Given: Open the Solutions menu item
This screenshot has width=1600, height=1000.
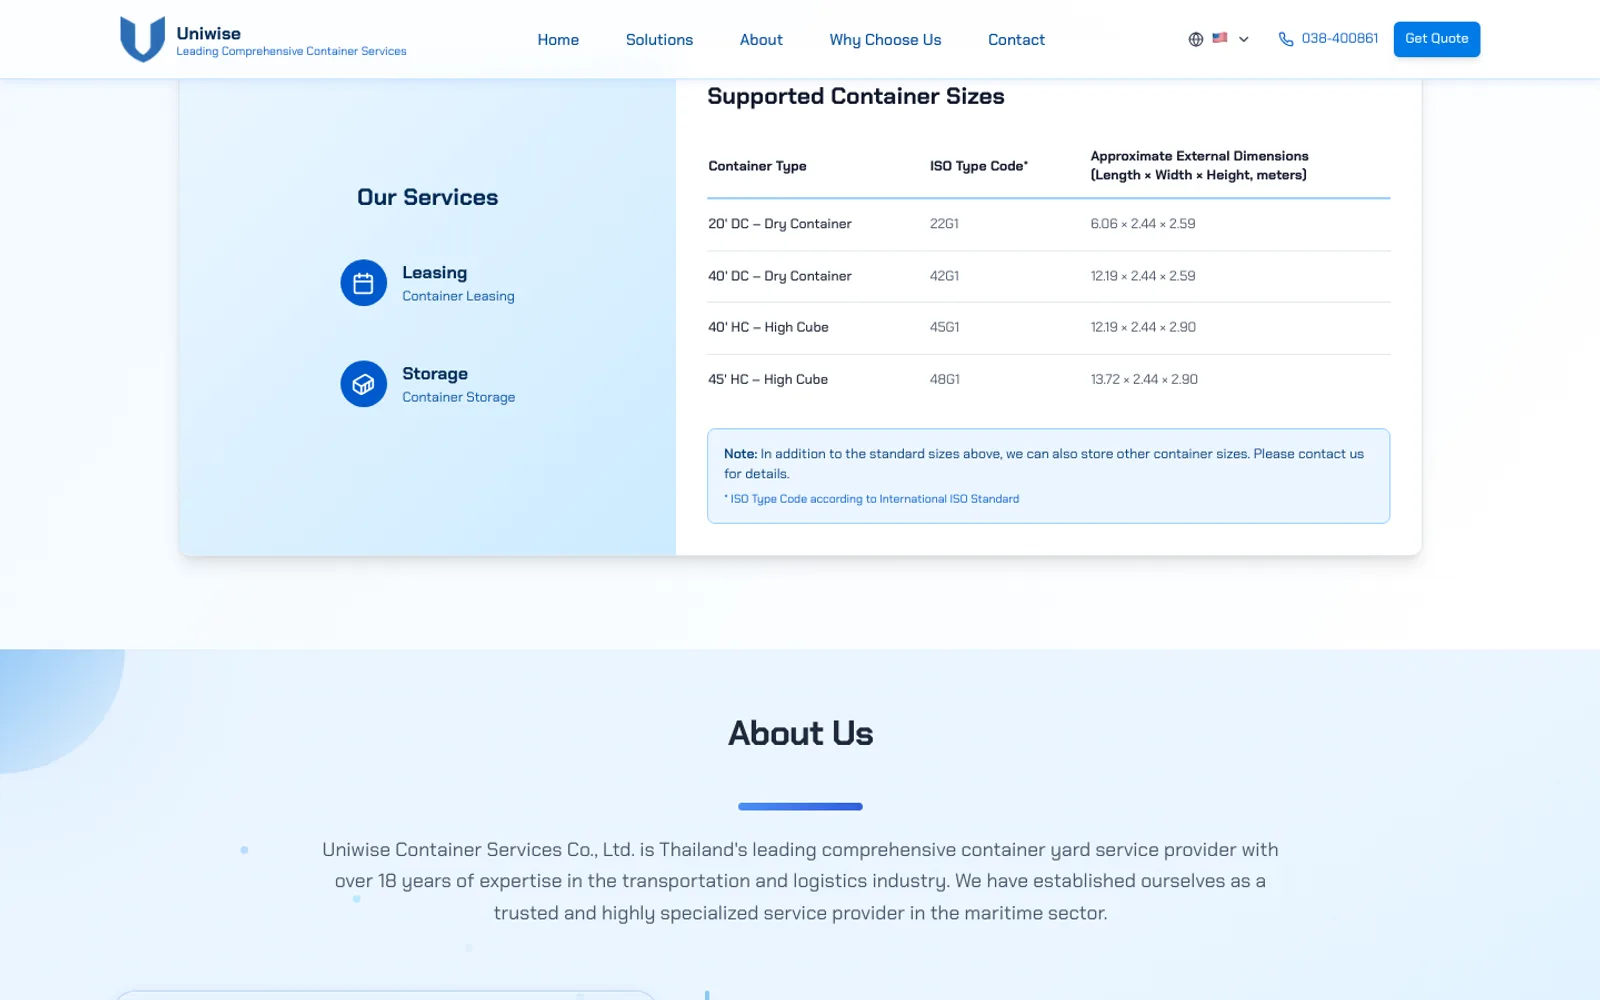Looking at the screenshot, I should [x=659, y=40].
